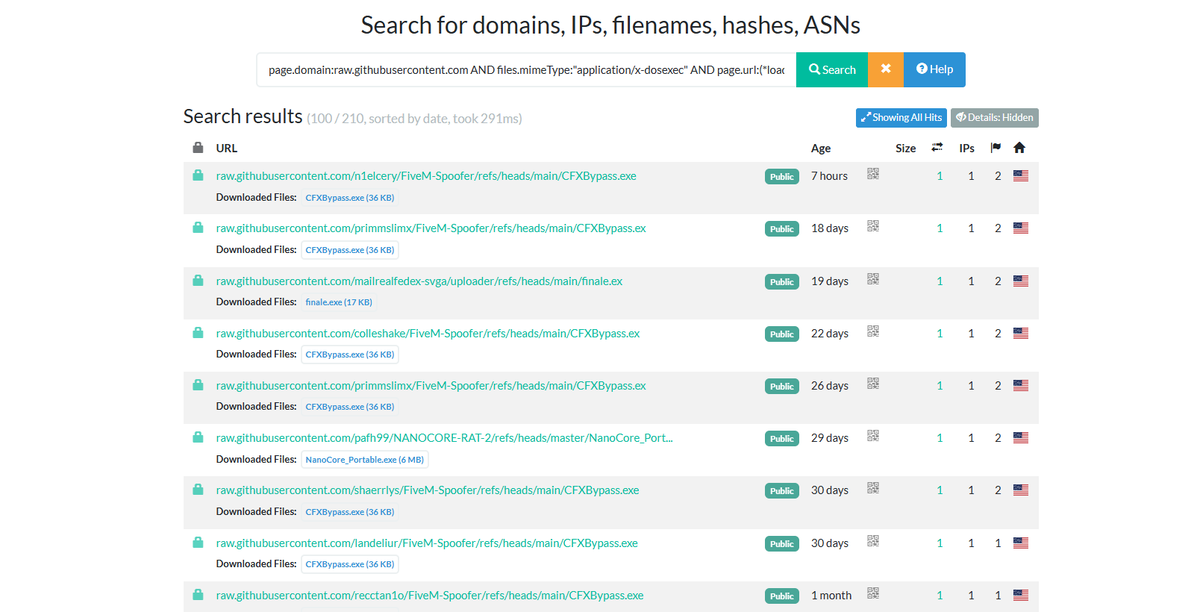
Task: Click the lock icon in the landeliur row
Action: pos(198,542)
